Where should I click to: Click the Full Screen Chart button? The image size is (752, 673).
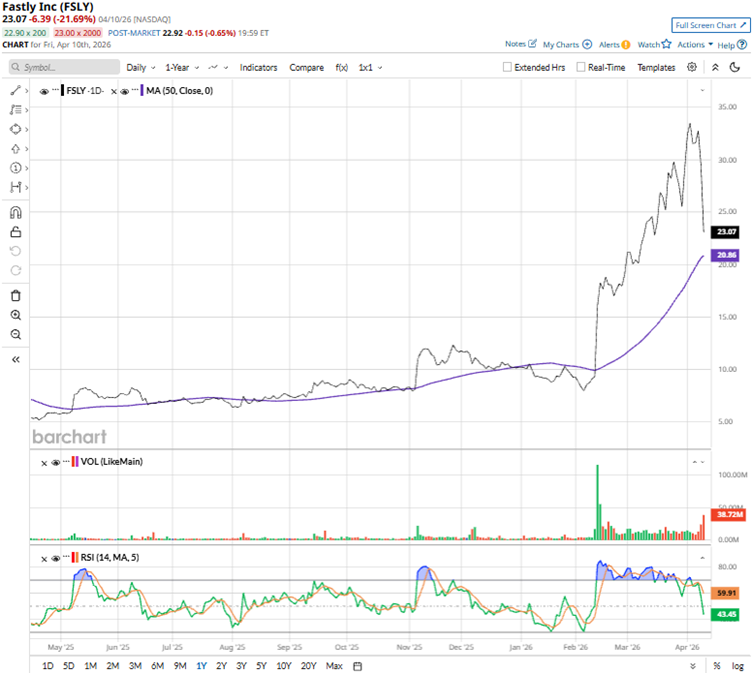coord(709,24)
